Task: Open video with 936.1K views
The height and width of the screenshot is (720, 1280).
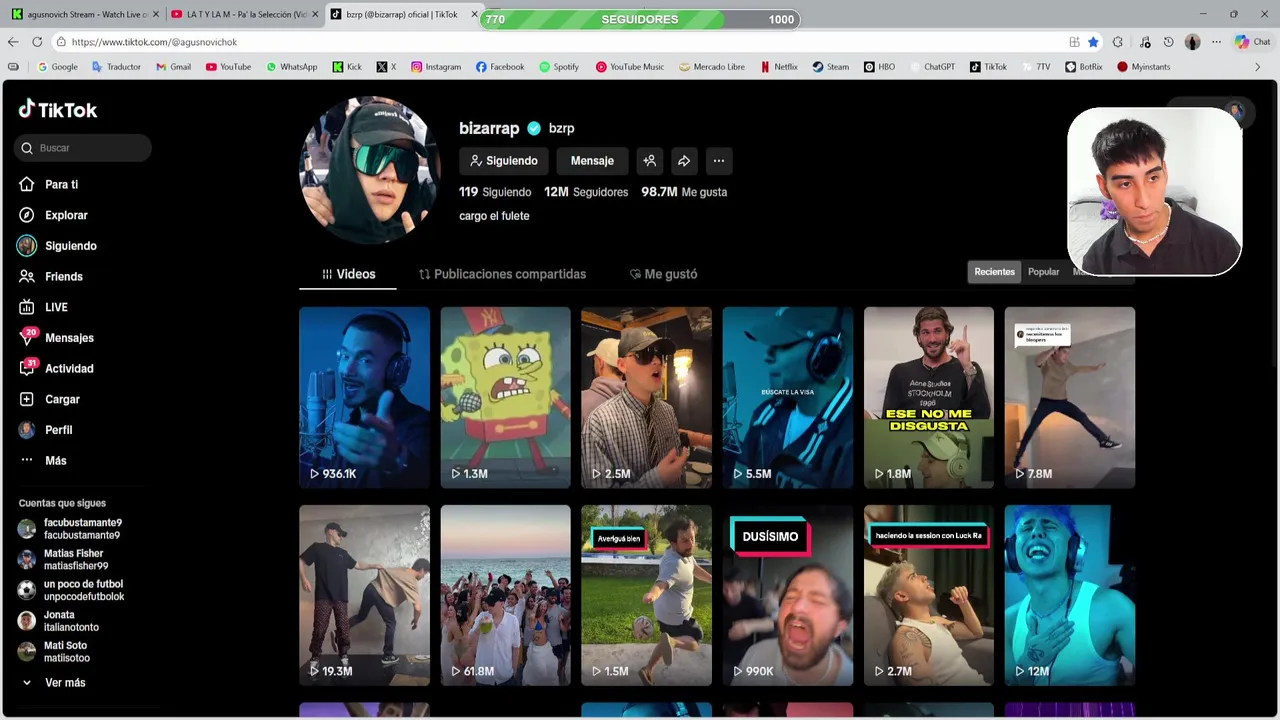Action: (x=364, y=397)
